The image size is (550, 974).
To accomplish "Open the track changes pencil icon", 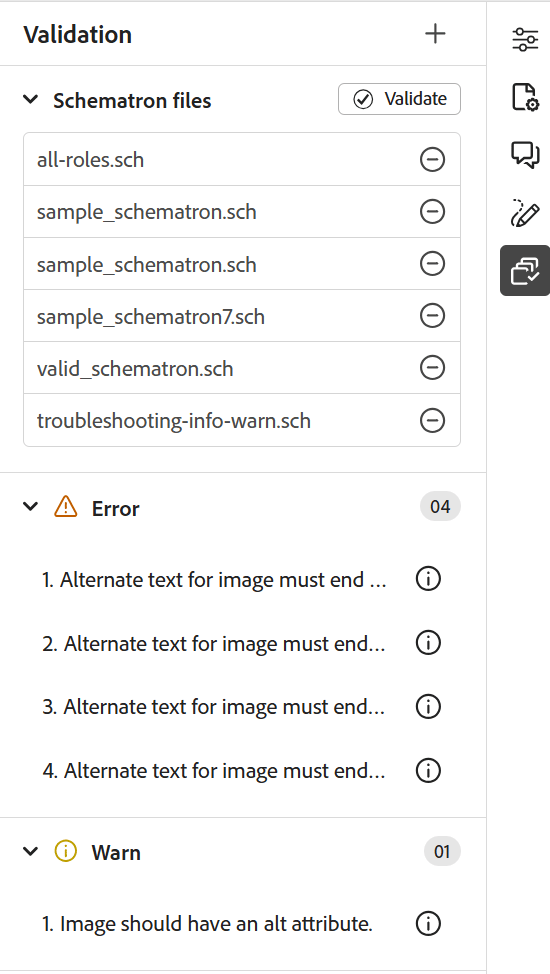I will (525, 212).
